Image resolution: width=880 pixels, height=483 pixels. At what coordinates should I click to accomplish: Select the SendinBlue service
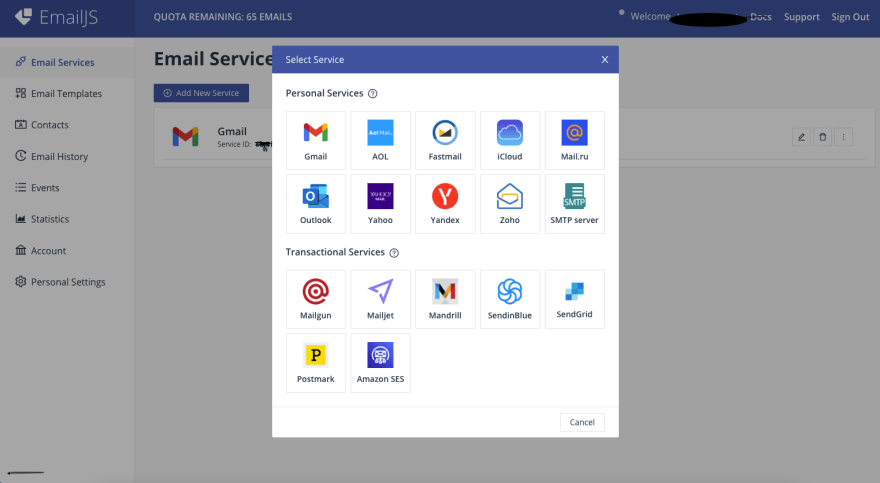coord(510,299)
